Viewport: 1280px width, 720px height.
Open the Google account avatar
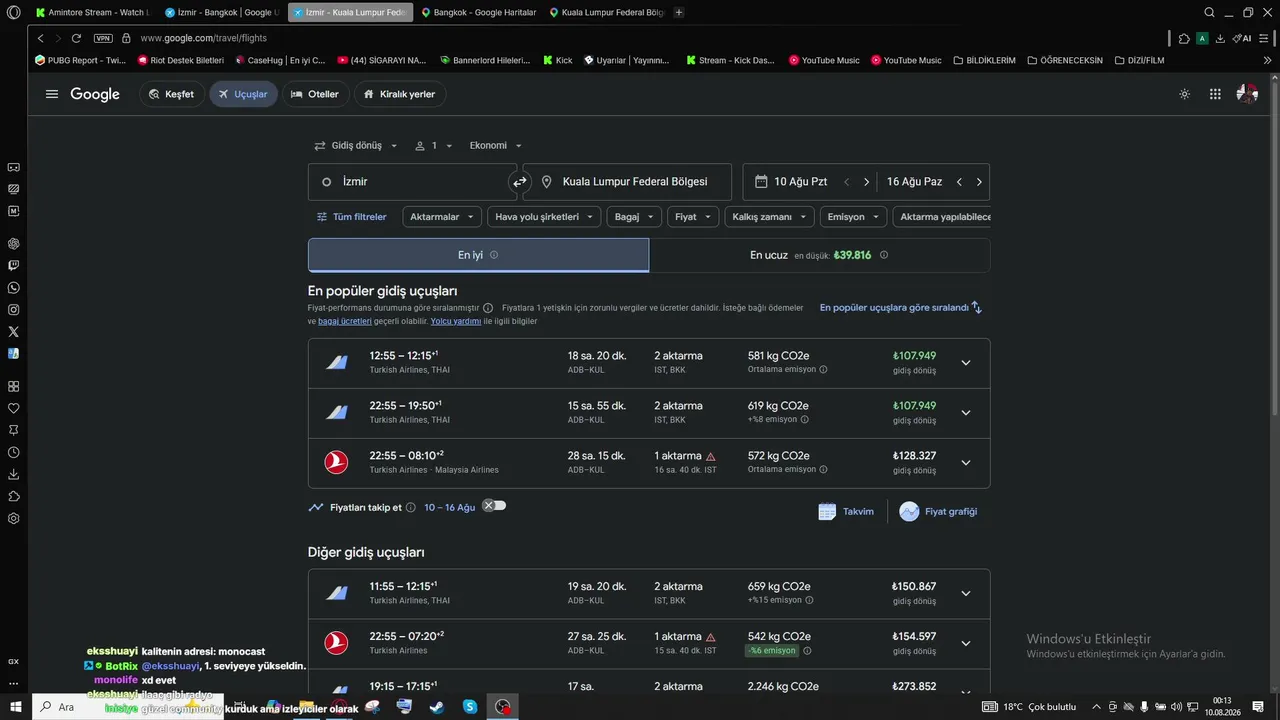pyautogui.click(x=1247, y=94)
